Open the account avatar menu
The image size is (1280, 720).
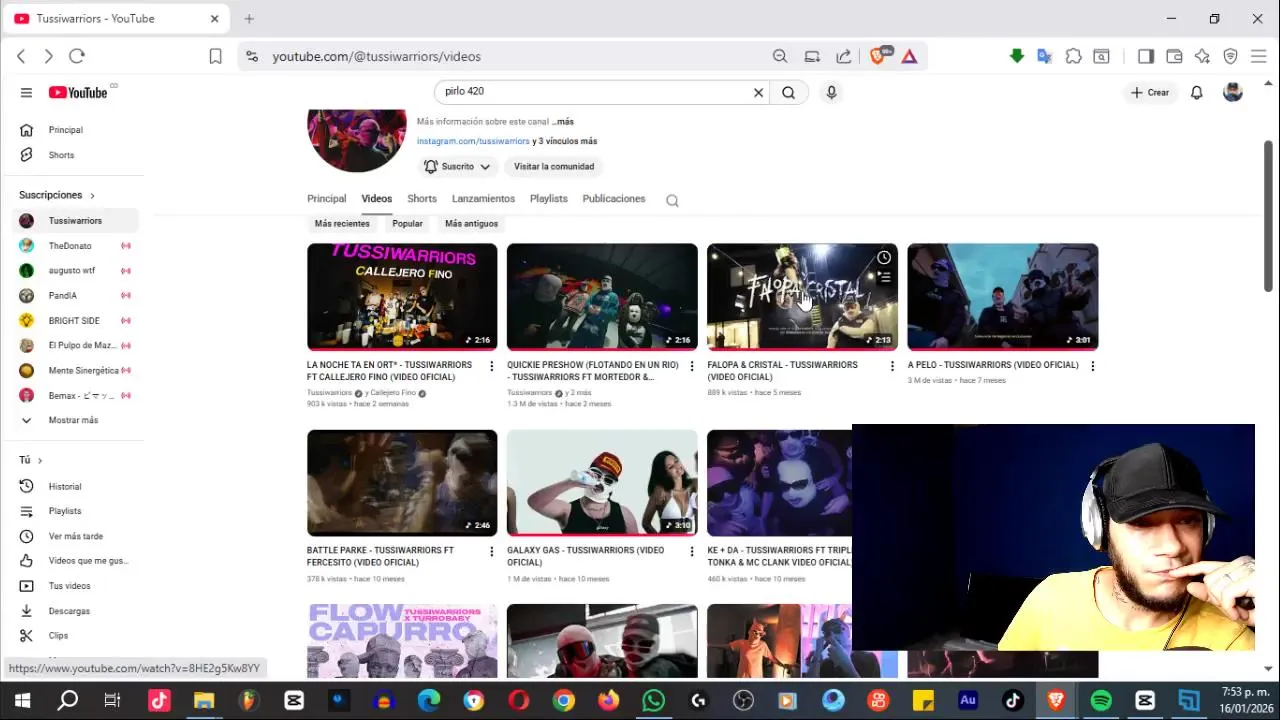(x=1233, y=92)
